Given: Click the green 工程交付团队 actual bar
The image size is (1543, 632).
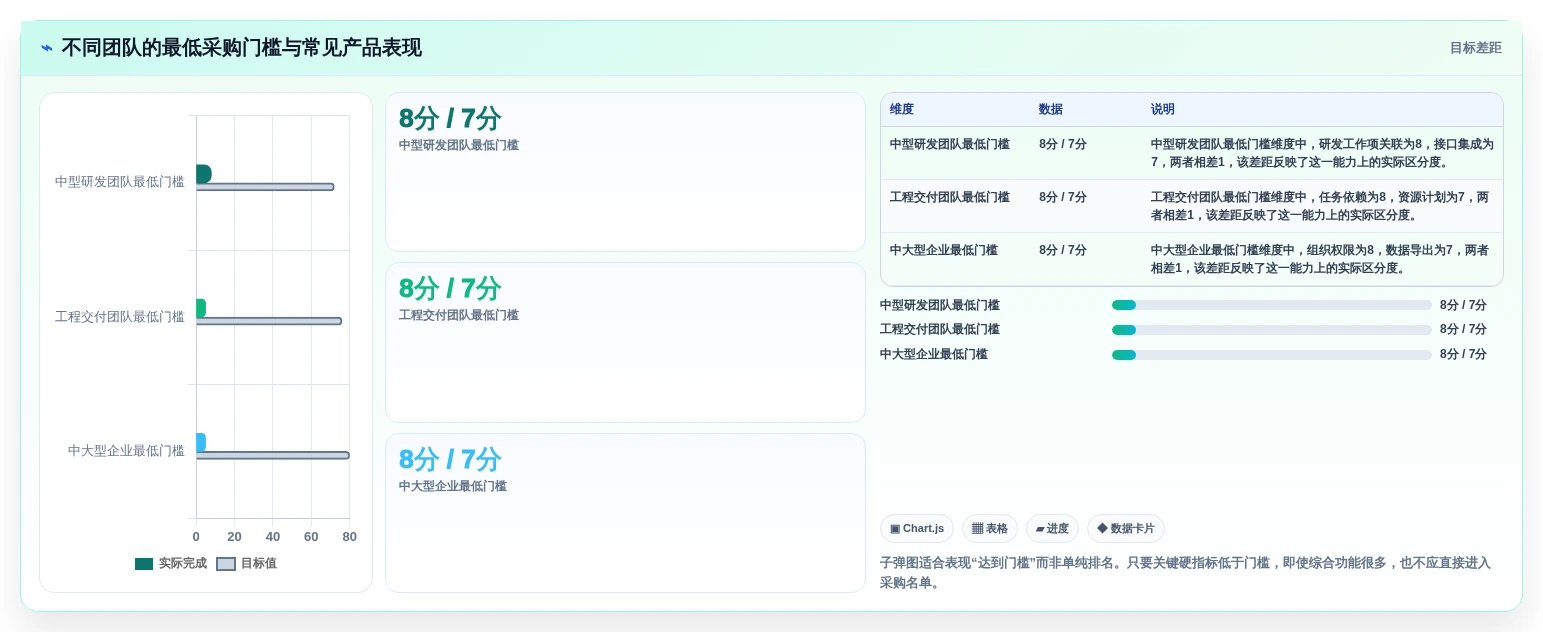Looking at the screenshot, I should [x=201, y=308].
